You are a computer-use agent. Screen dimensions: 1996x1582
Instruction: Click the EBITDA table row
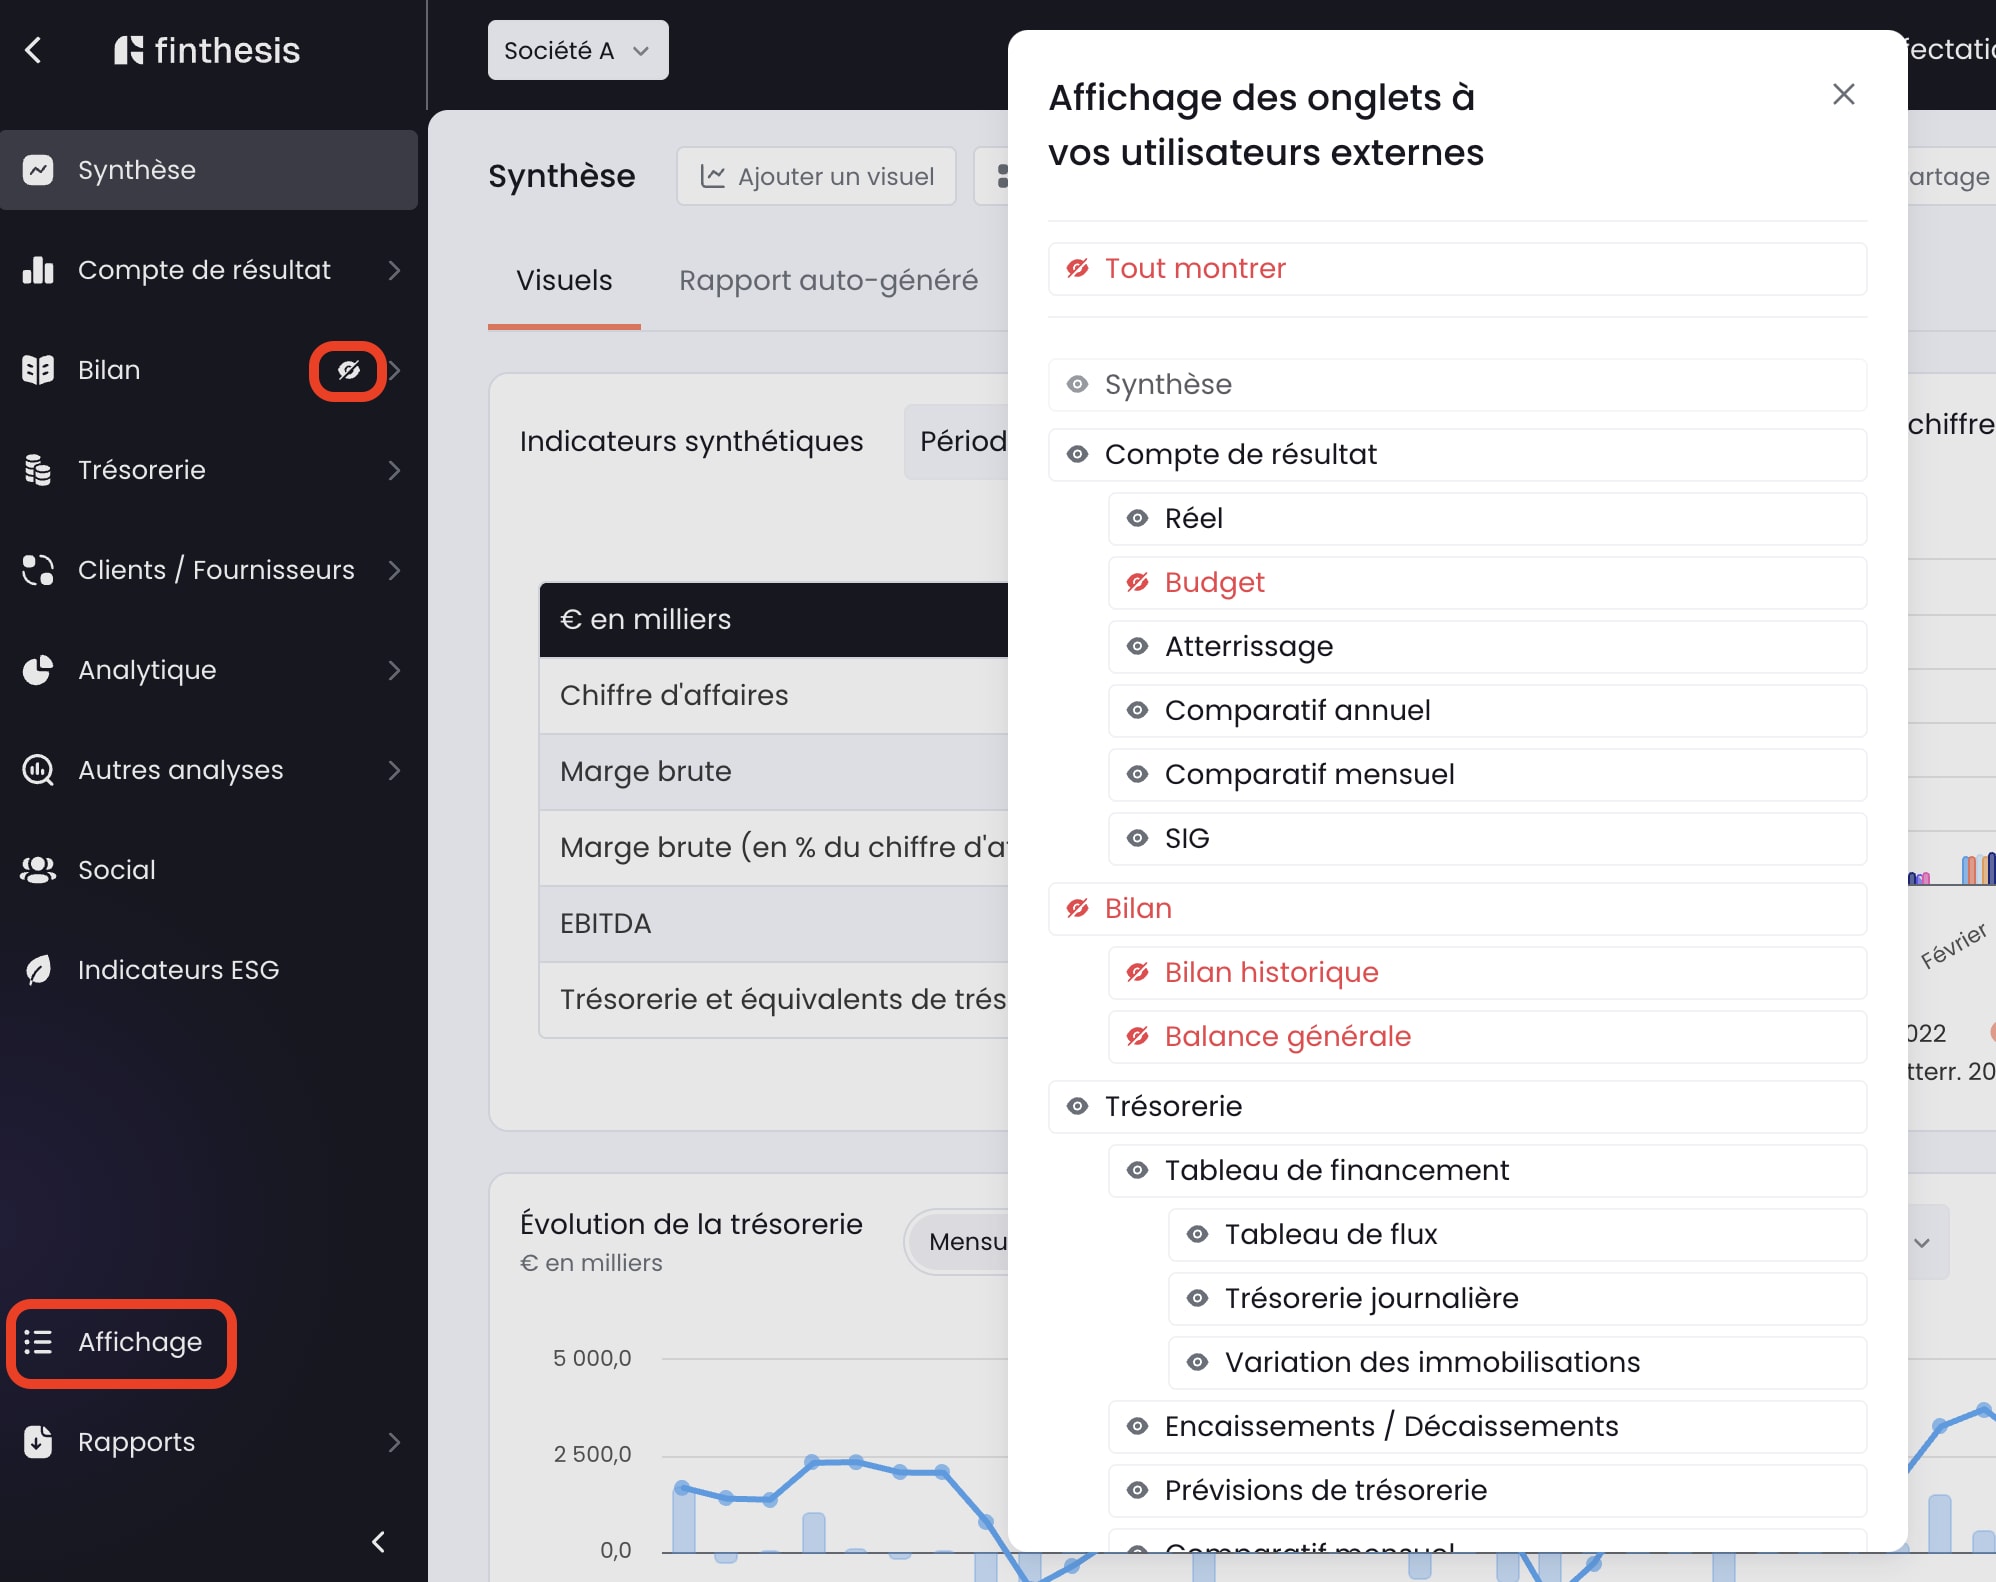pos(774,924)
